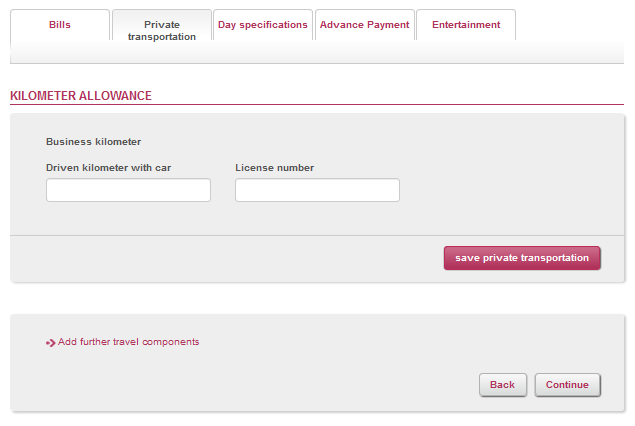Open the Entertainment tab

point(466,25)
